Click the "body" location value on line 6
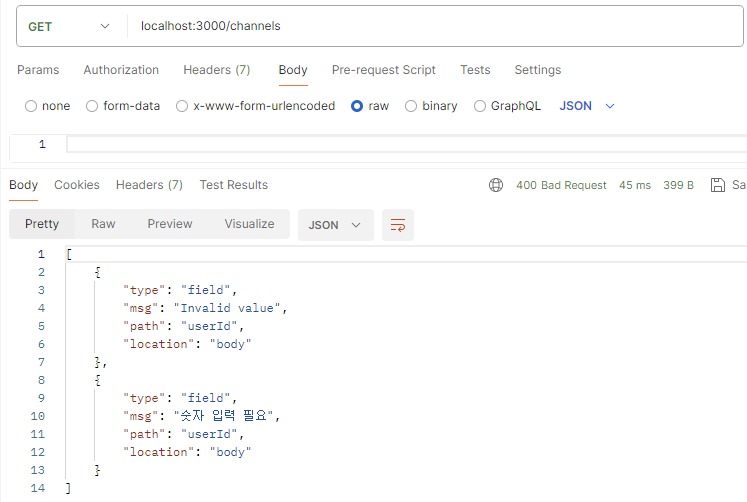The width and height of the screenshot is (747, 502). [x=231, y=344]
